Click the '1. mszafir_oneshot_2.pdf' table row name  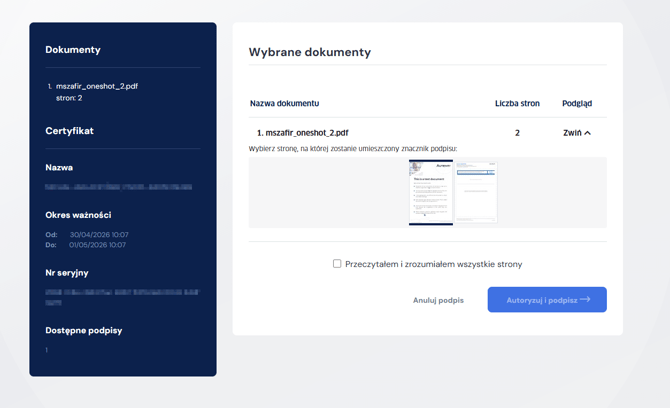303,133
